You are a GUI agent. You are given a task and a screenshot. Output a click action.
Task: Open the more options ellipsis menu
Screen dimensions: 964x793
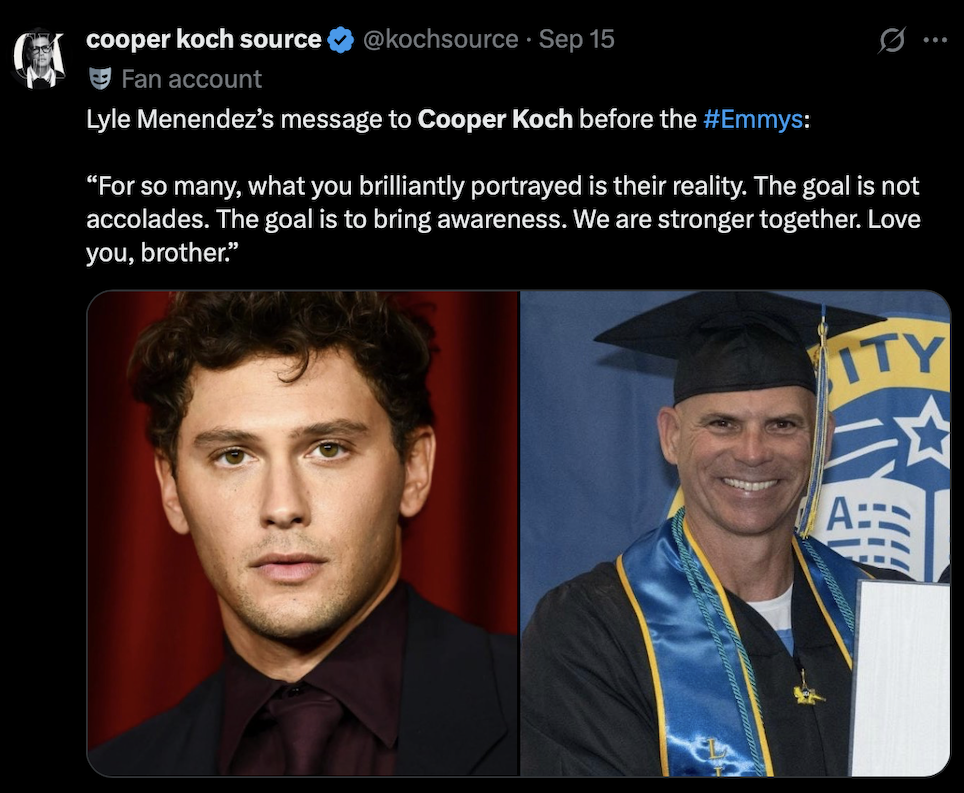point(934,41)
